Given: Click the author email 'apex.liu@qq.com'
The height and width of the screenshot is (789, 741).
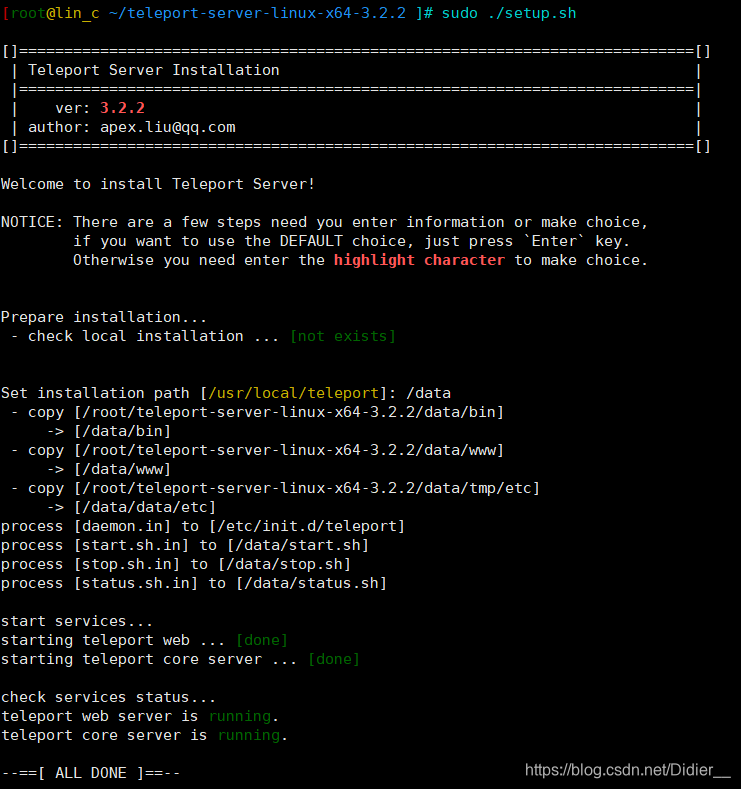Looking at the screenshot, I should [168, 127].
